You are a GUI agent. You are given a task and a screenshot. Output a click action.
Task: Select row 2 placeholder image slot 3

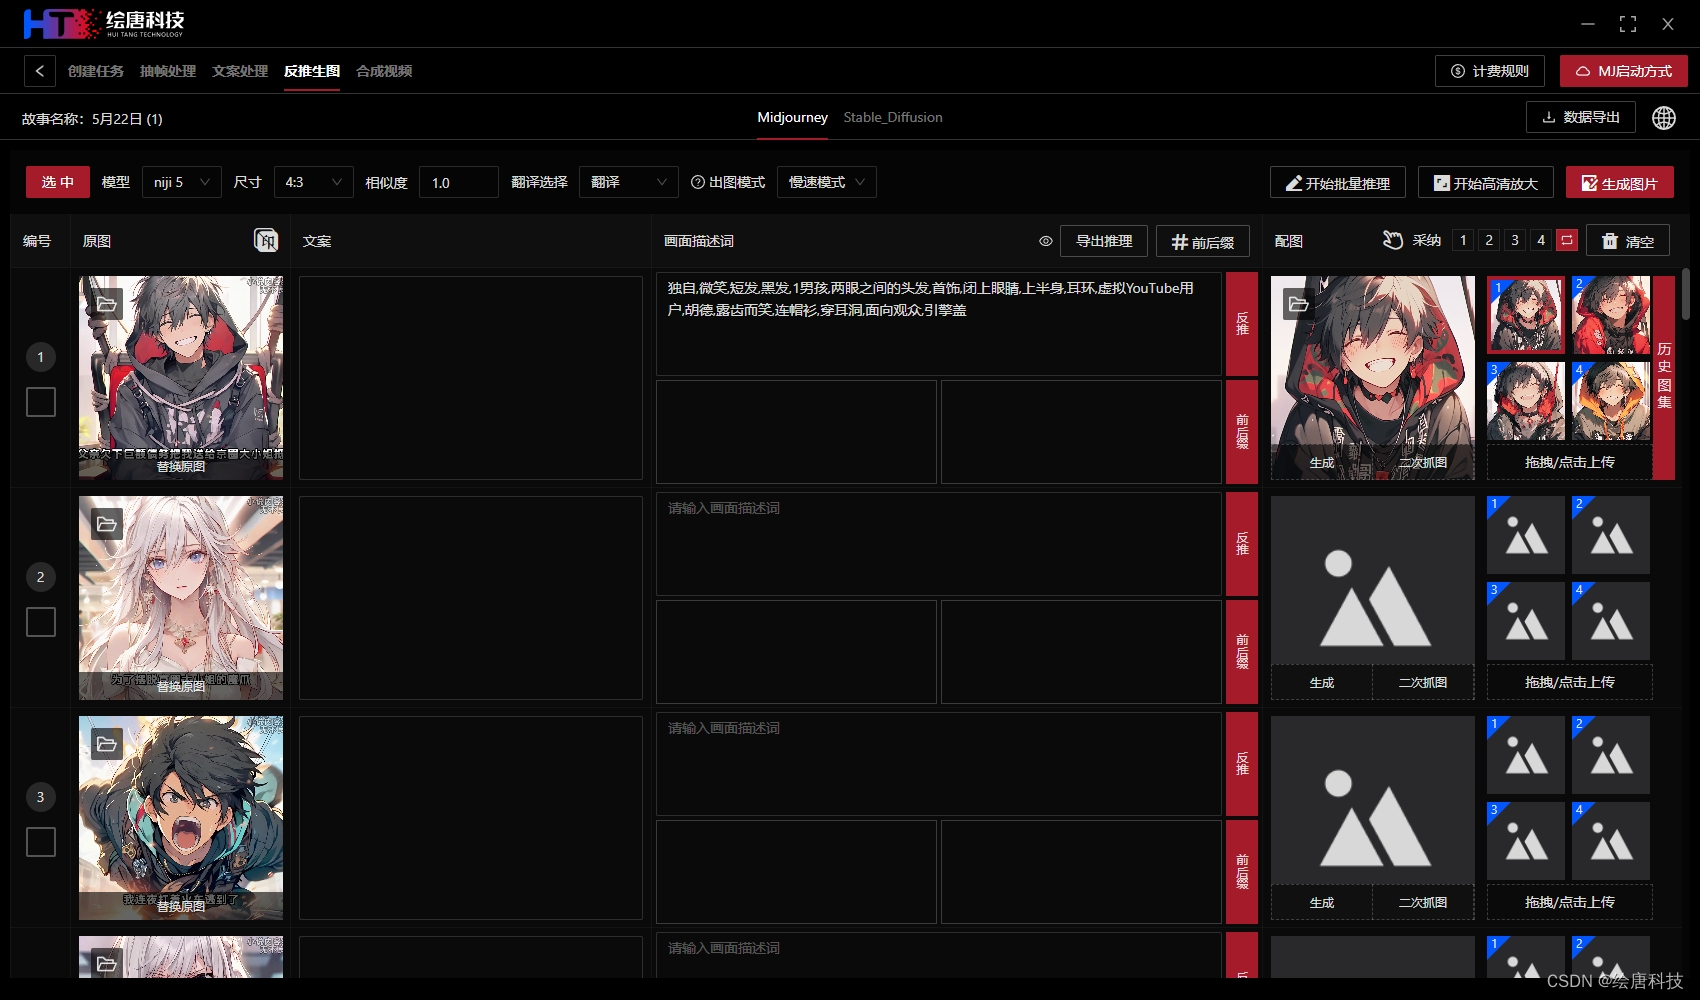tap(1526, 621)
